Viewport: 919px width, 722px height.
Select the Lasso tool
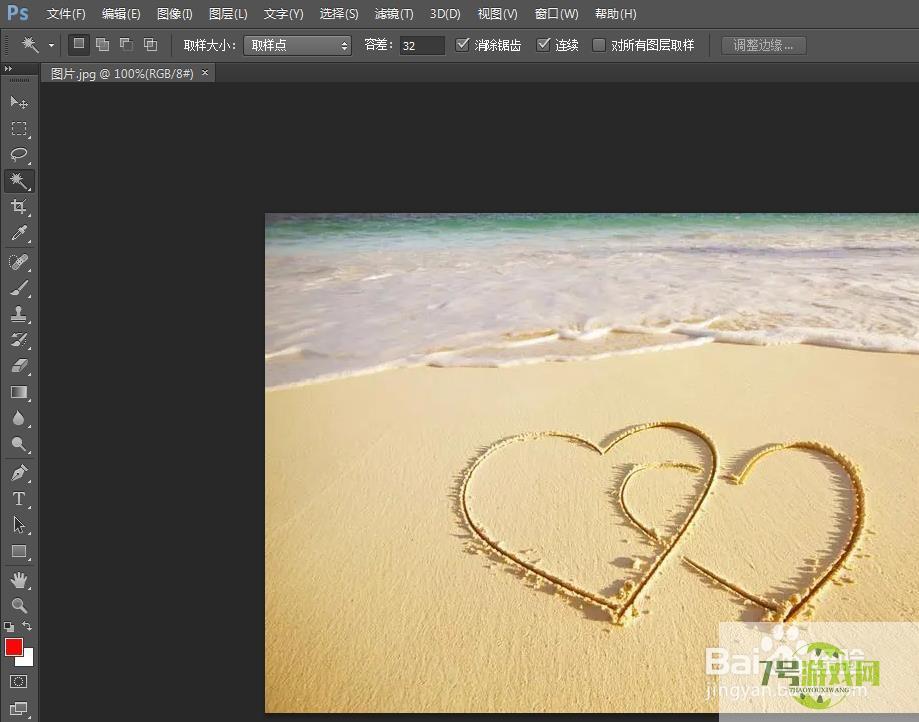tap(19, 155)
